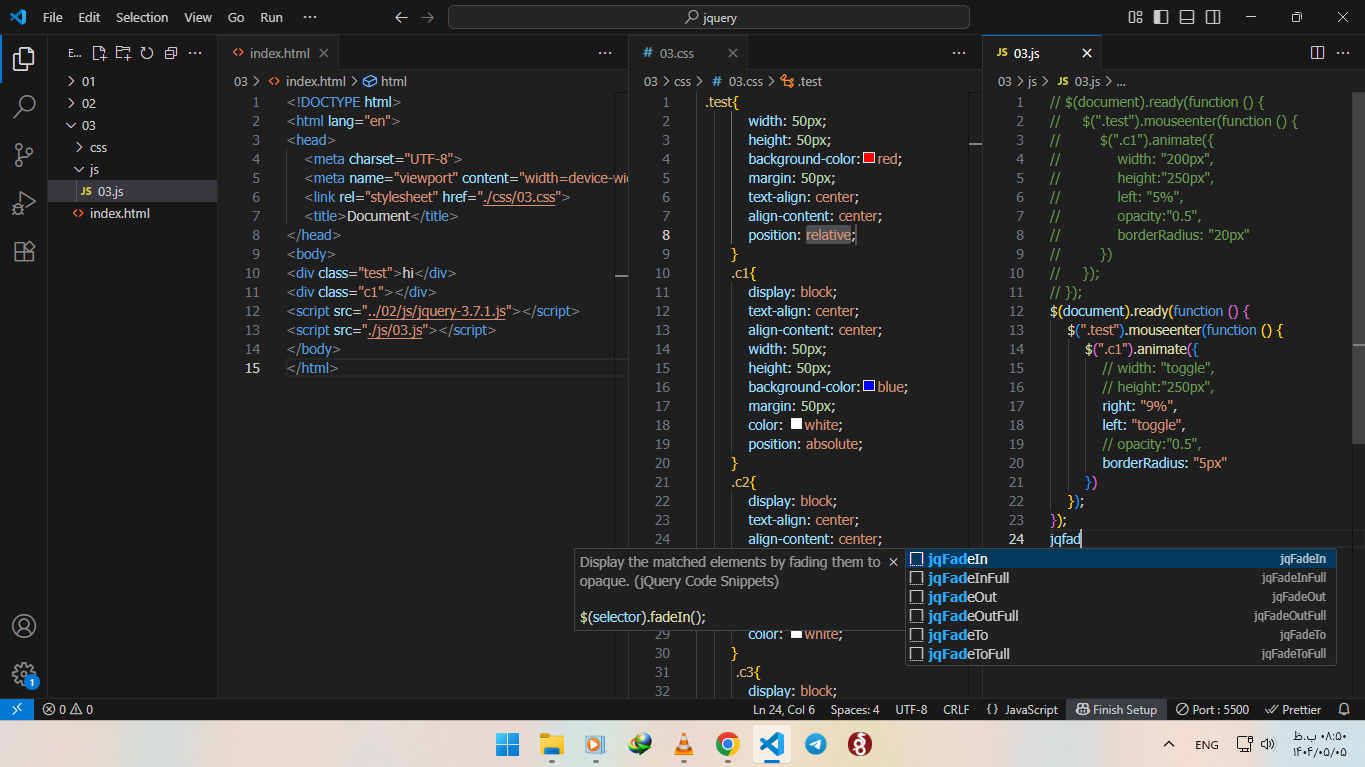Open more actions for index.html editor group
1365x767 pixels.
point(605,53)
